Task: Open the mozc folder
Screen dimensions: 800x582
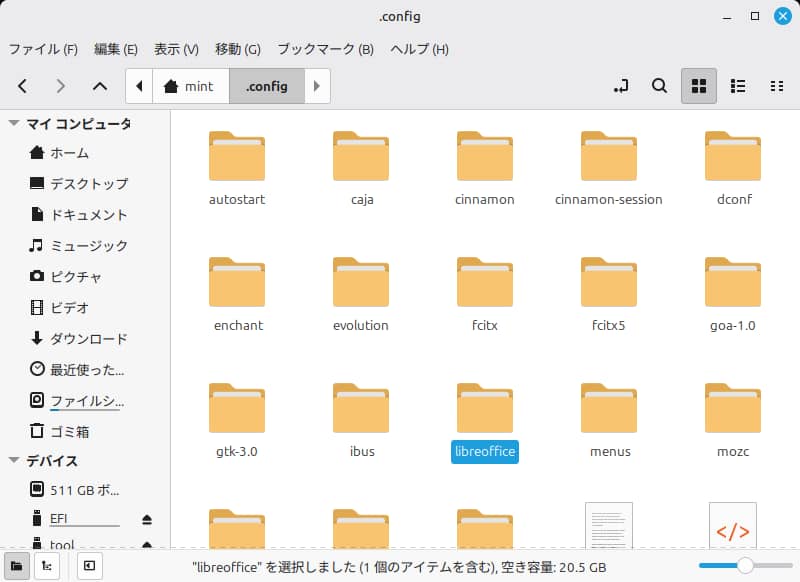Action: click(733, 408)
